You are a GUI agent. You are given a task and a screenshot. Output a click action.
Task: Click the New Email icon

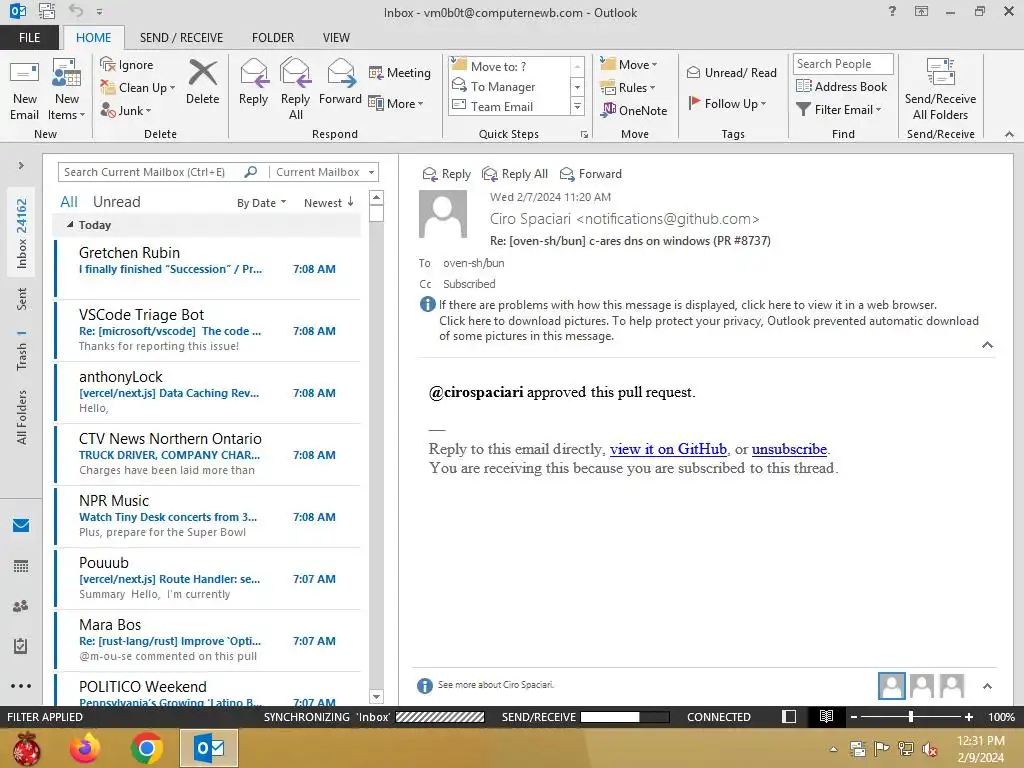coord(24,73)
